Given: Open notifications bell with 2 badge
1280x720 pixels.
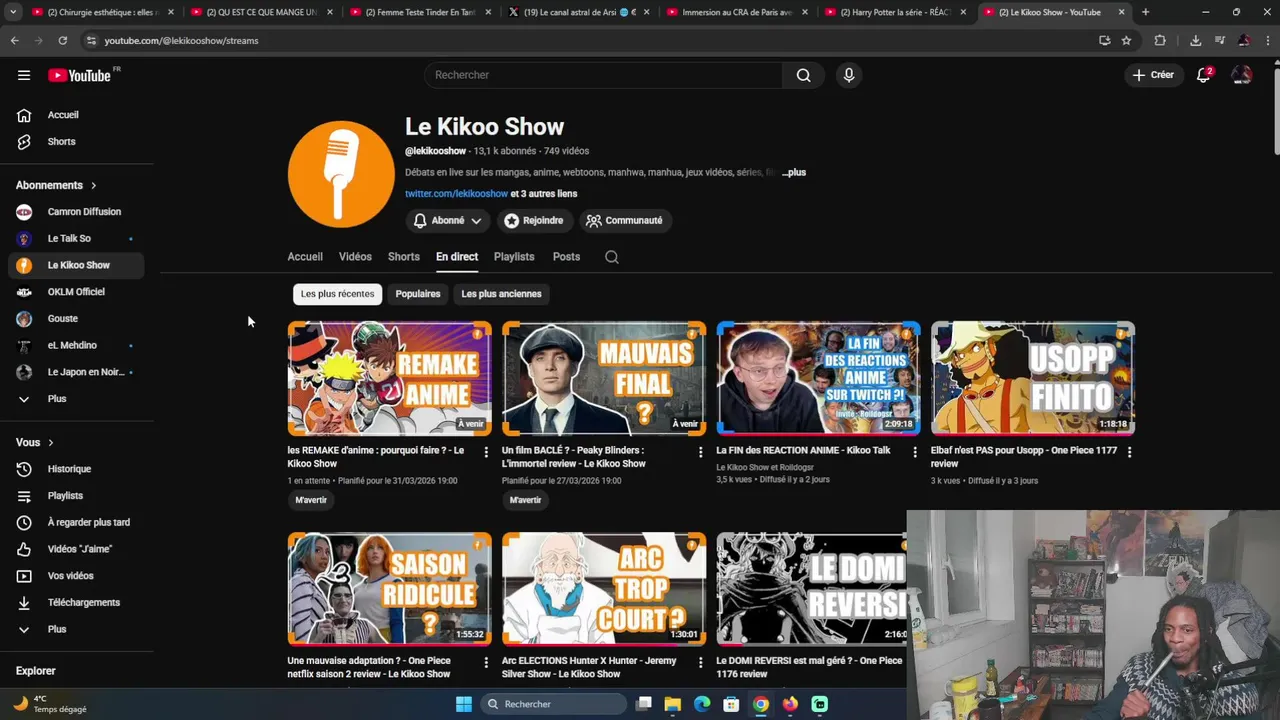Looking at the screenshot, I should tap(1204, 75).
